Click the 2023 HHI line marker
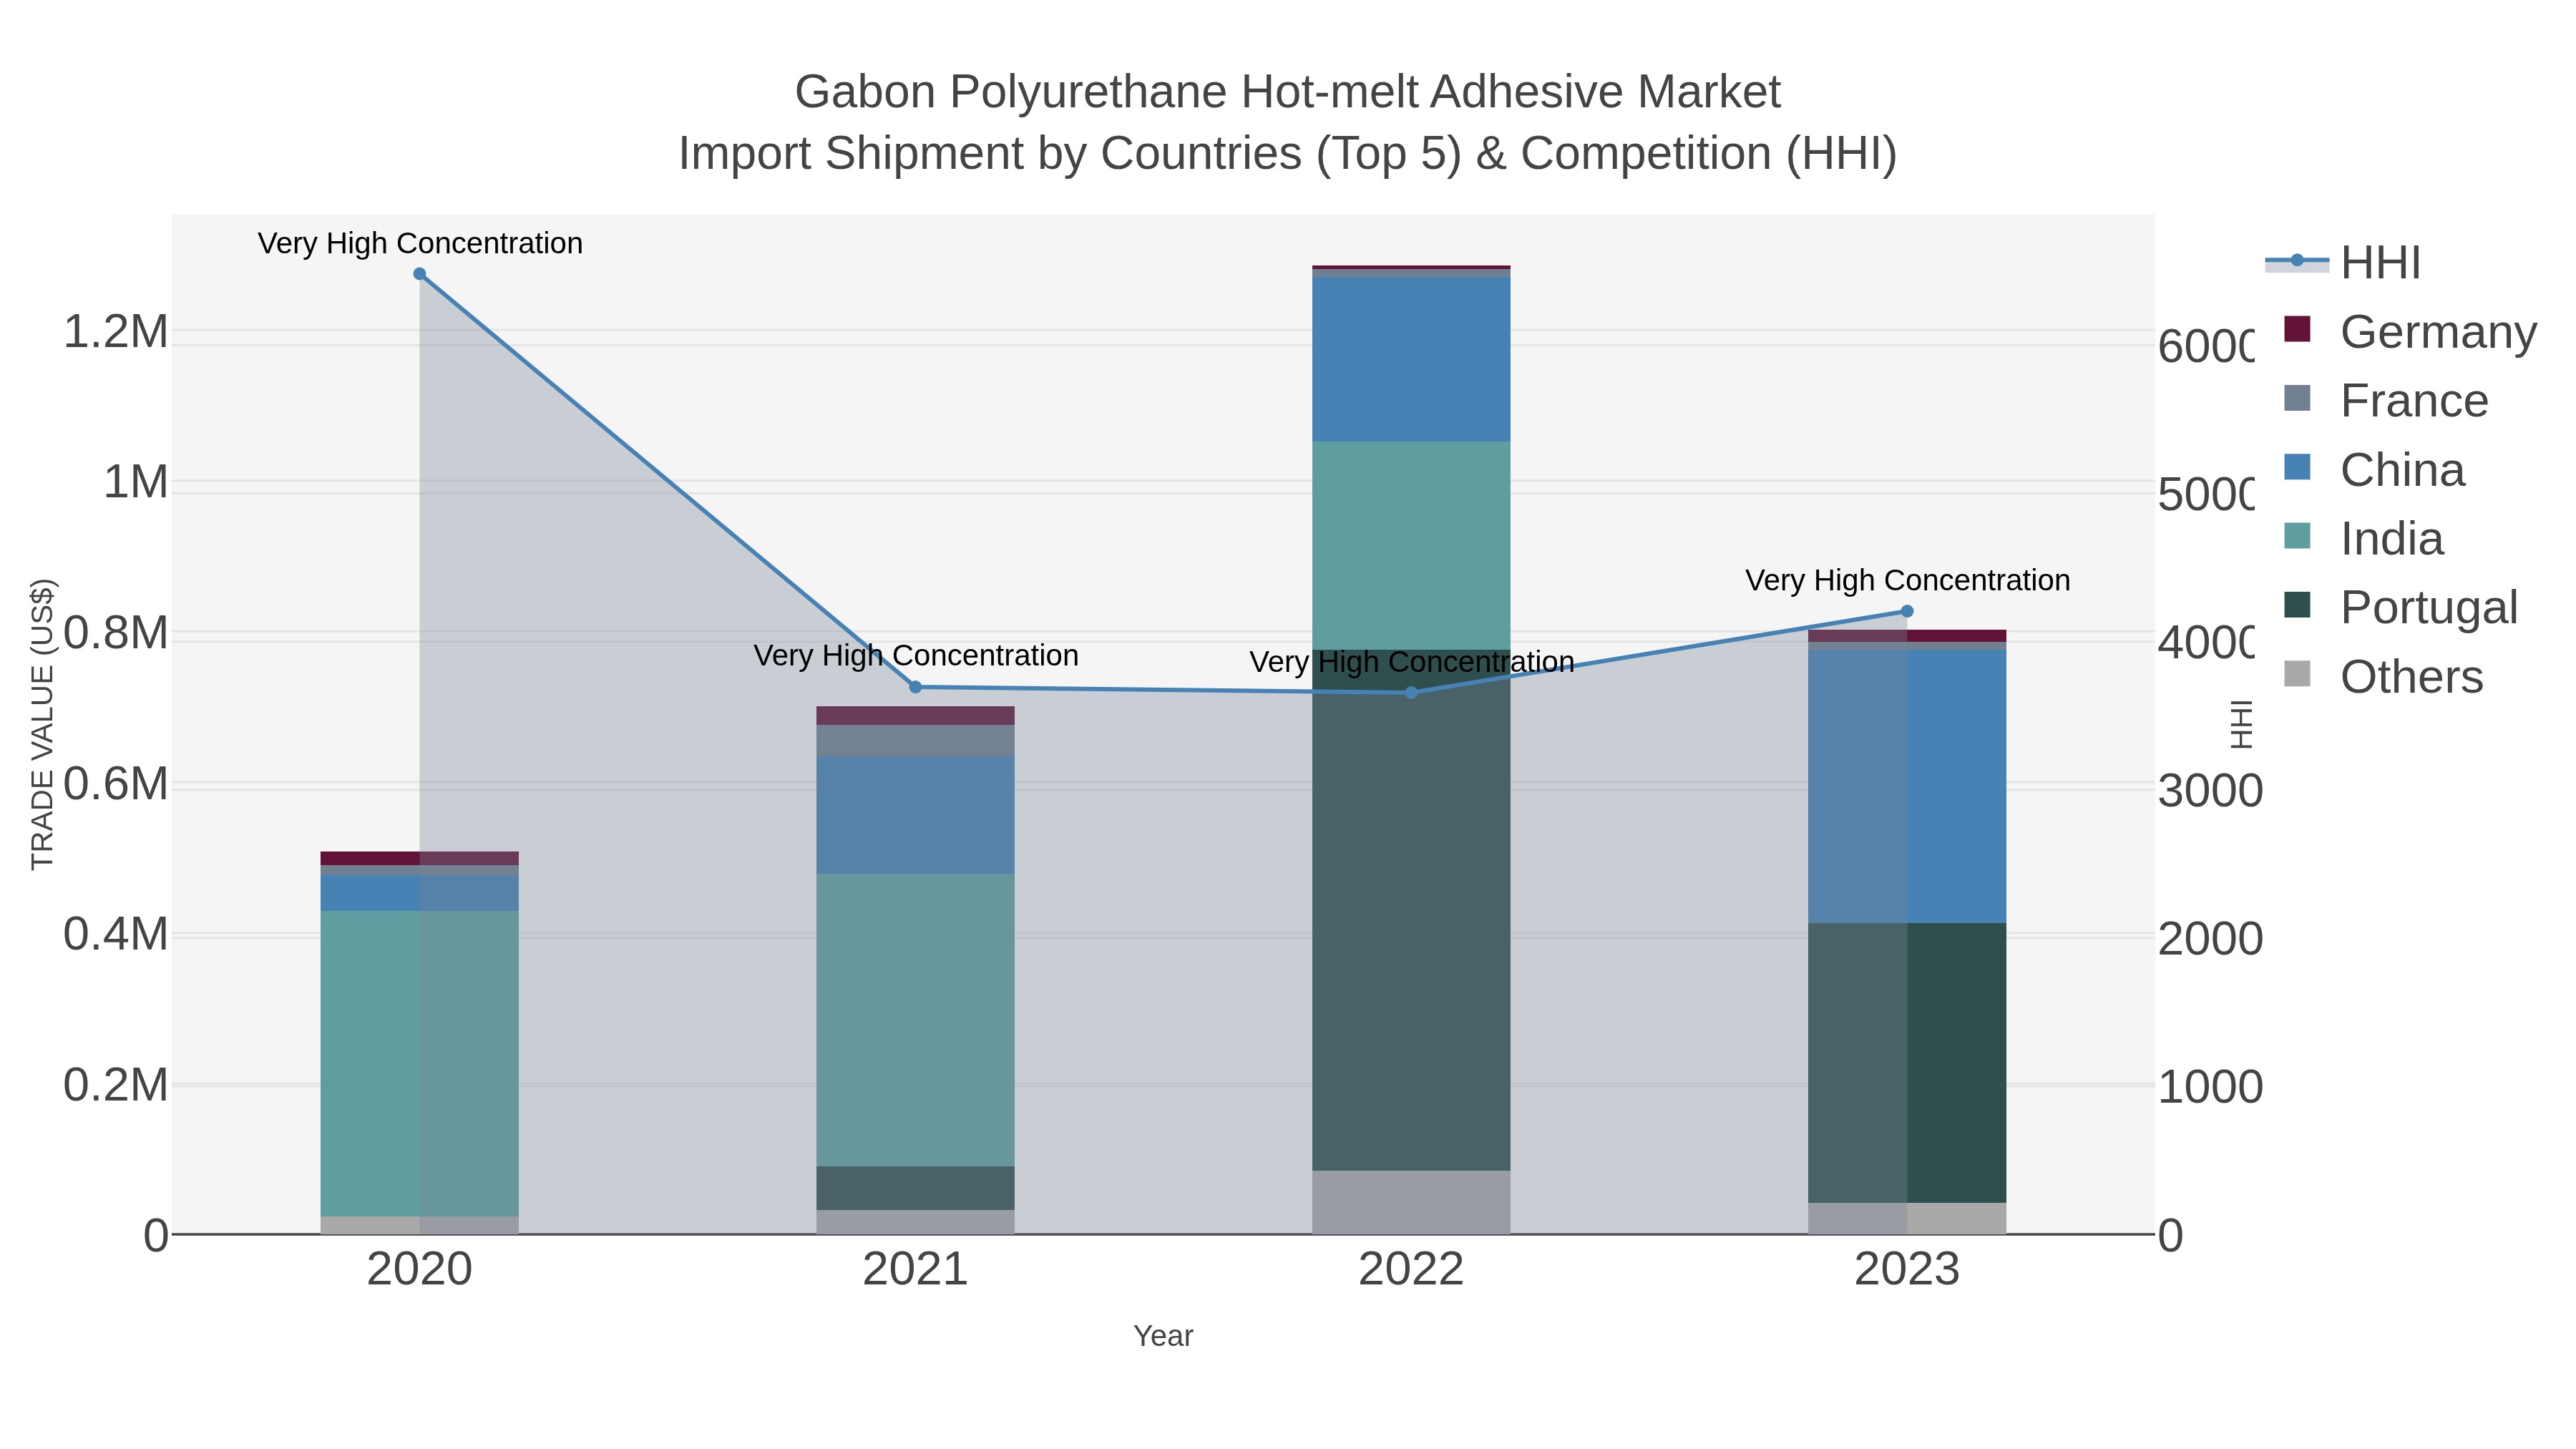2576x1449 pixels. pos(1907,611)
